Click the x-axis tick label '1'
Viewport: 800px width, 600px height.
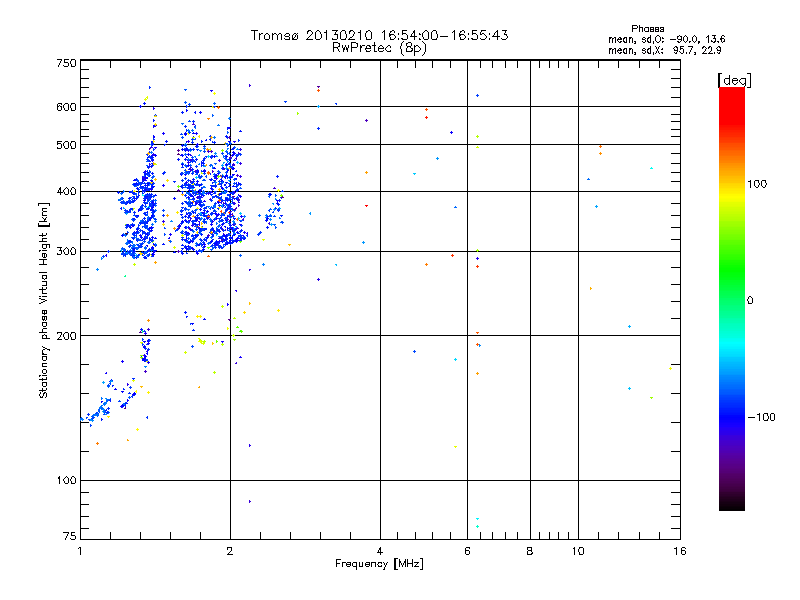coord(80,551)
